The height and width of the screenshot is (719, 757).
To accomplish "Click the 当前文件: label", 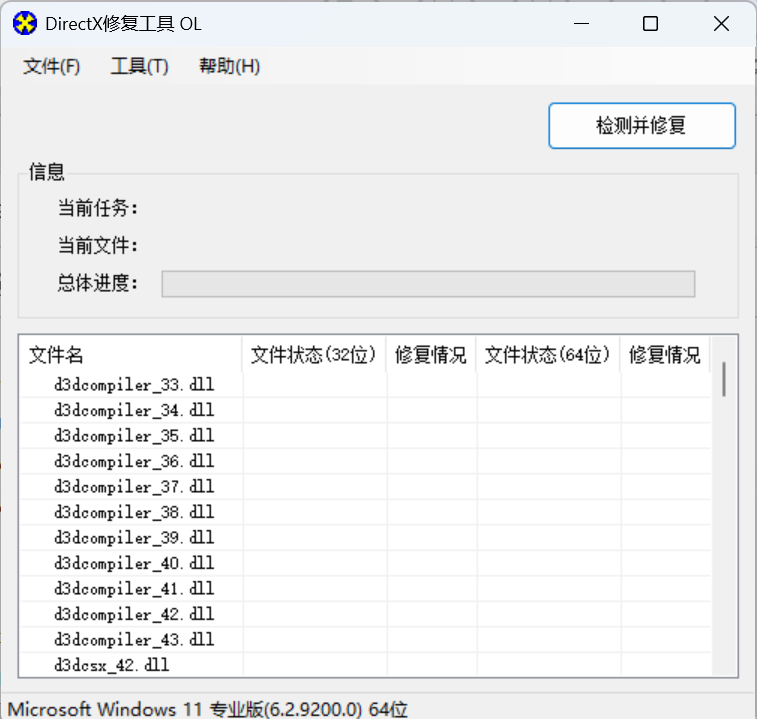I will [98, 246].
